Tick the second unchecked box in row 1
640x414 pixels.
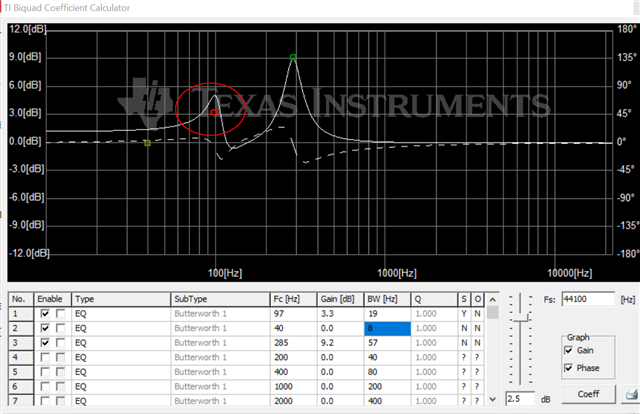[60, 314]
